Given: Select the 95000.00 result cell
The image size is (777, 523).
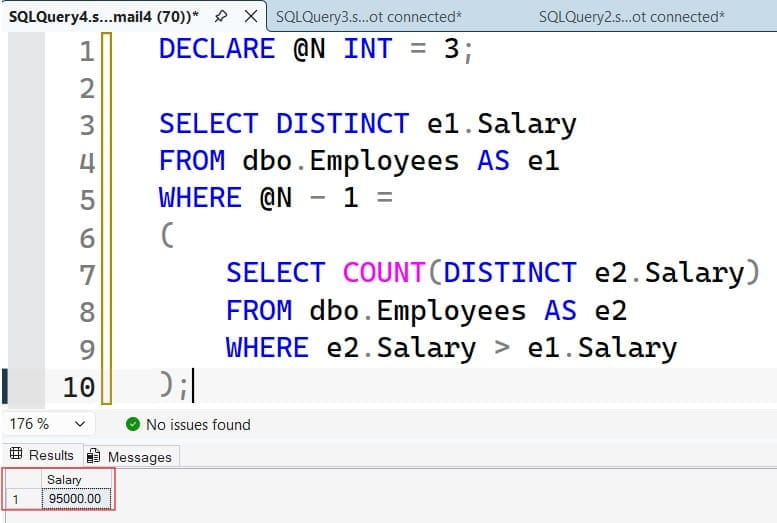Looking at the screenshot, I should [76, 498].
